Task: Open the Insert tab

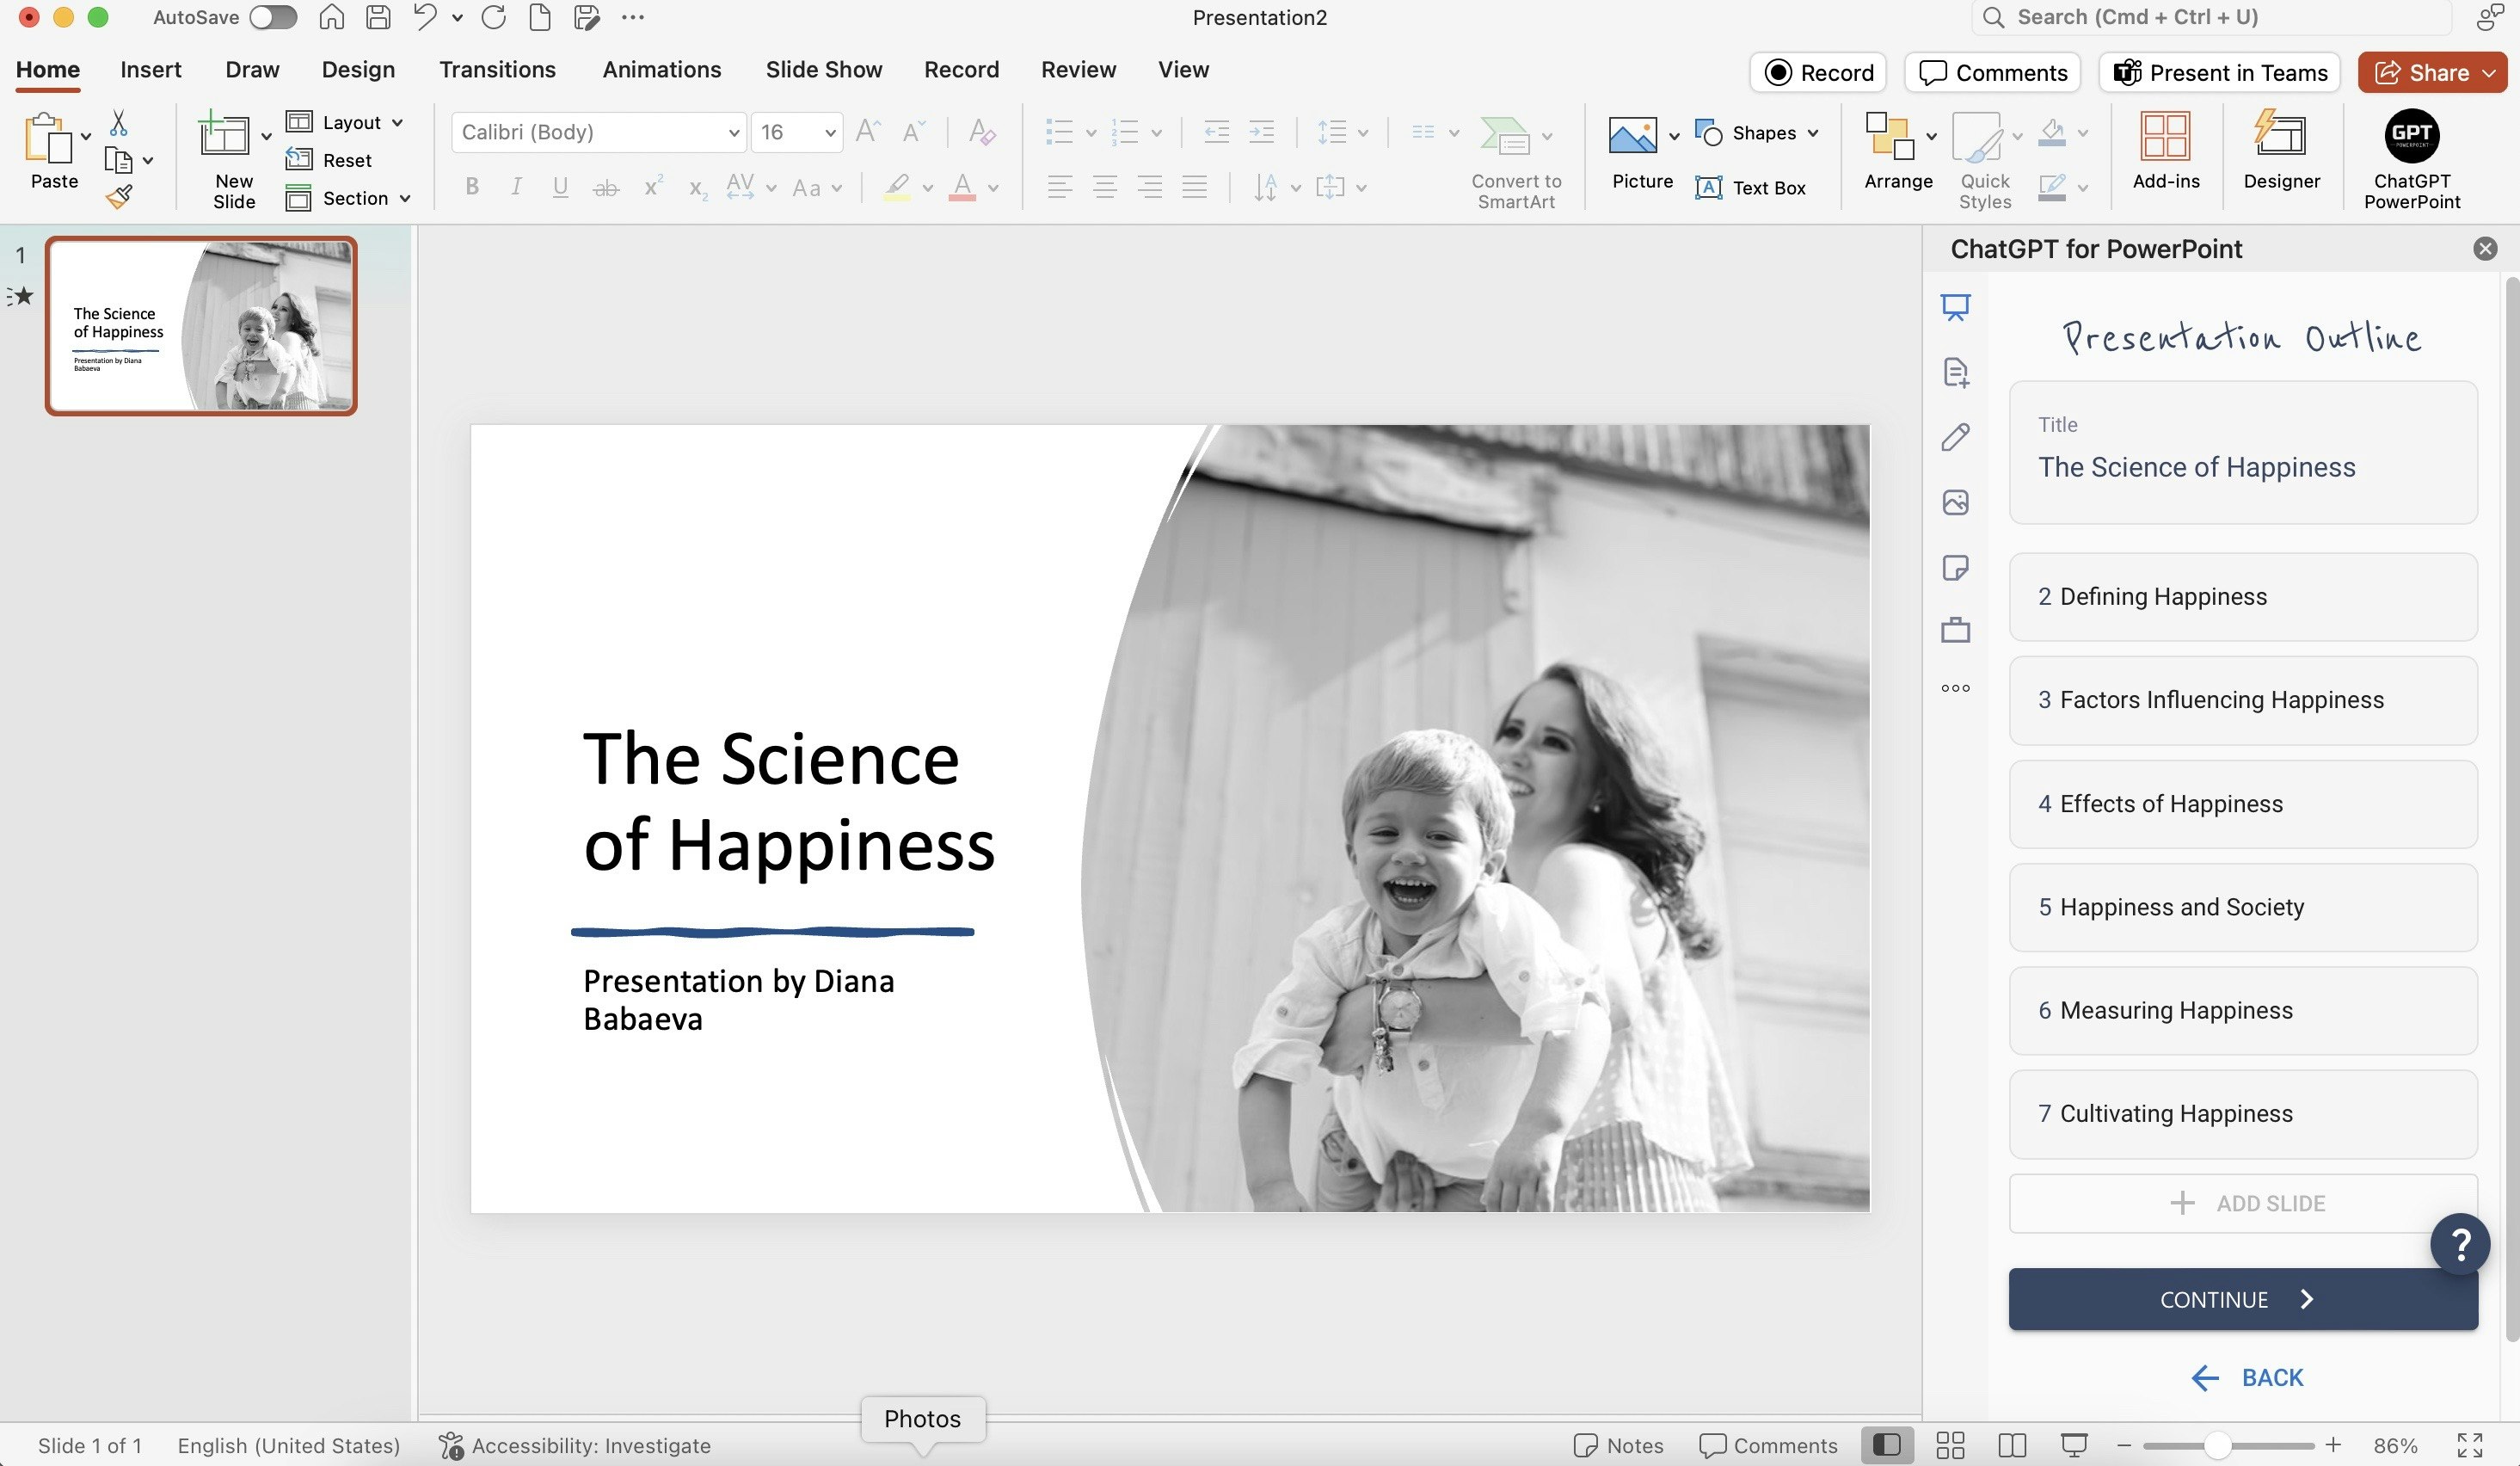Action: pos(151,70)
